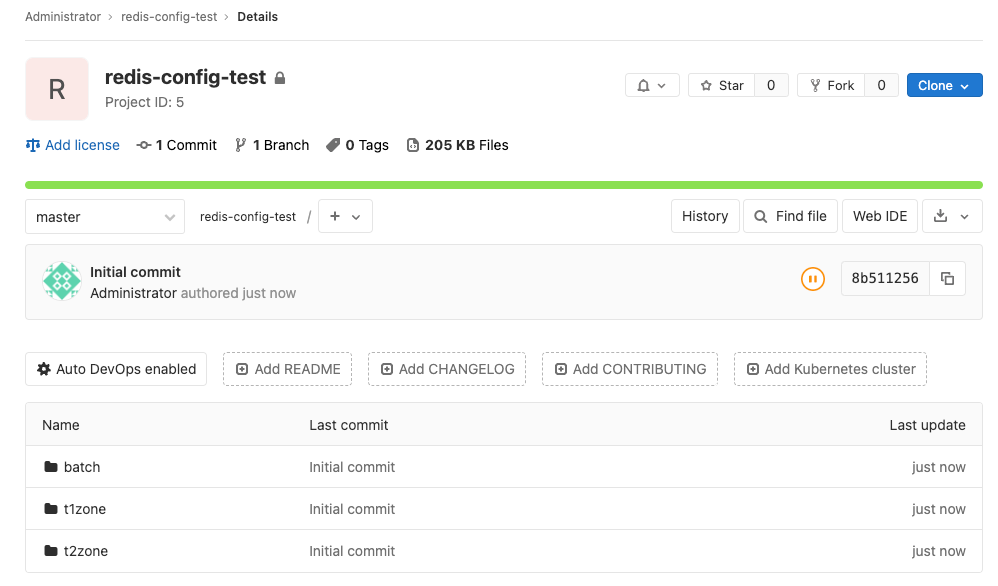Fork the redis-config-test project
The image size is (998, 586).
[831, 86]
